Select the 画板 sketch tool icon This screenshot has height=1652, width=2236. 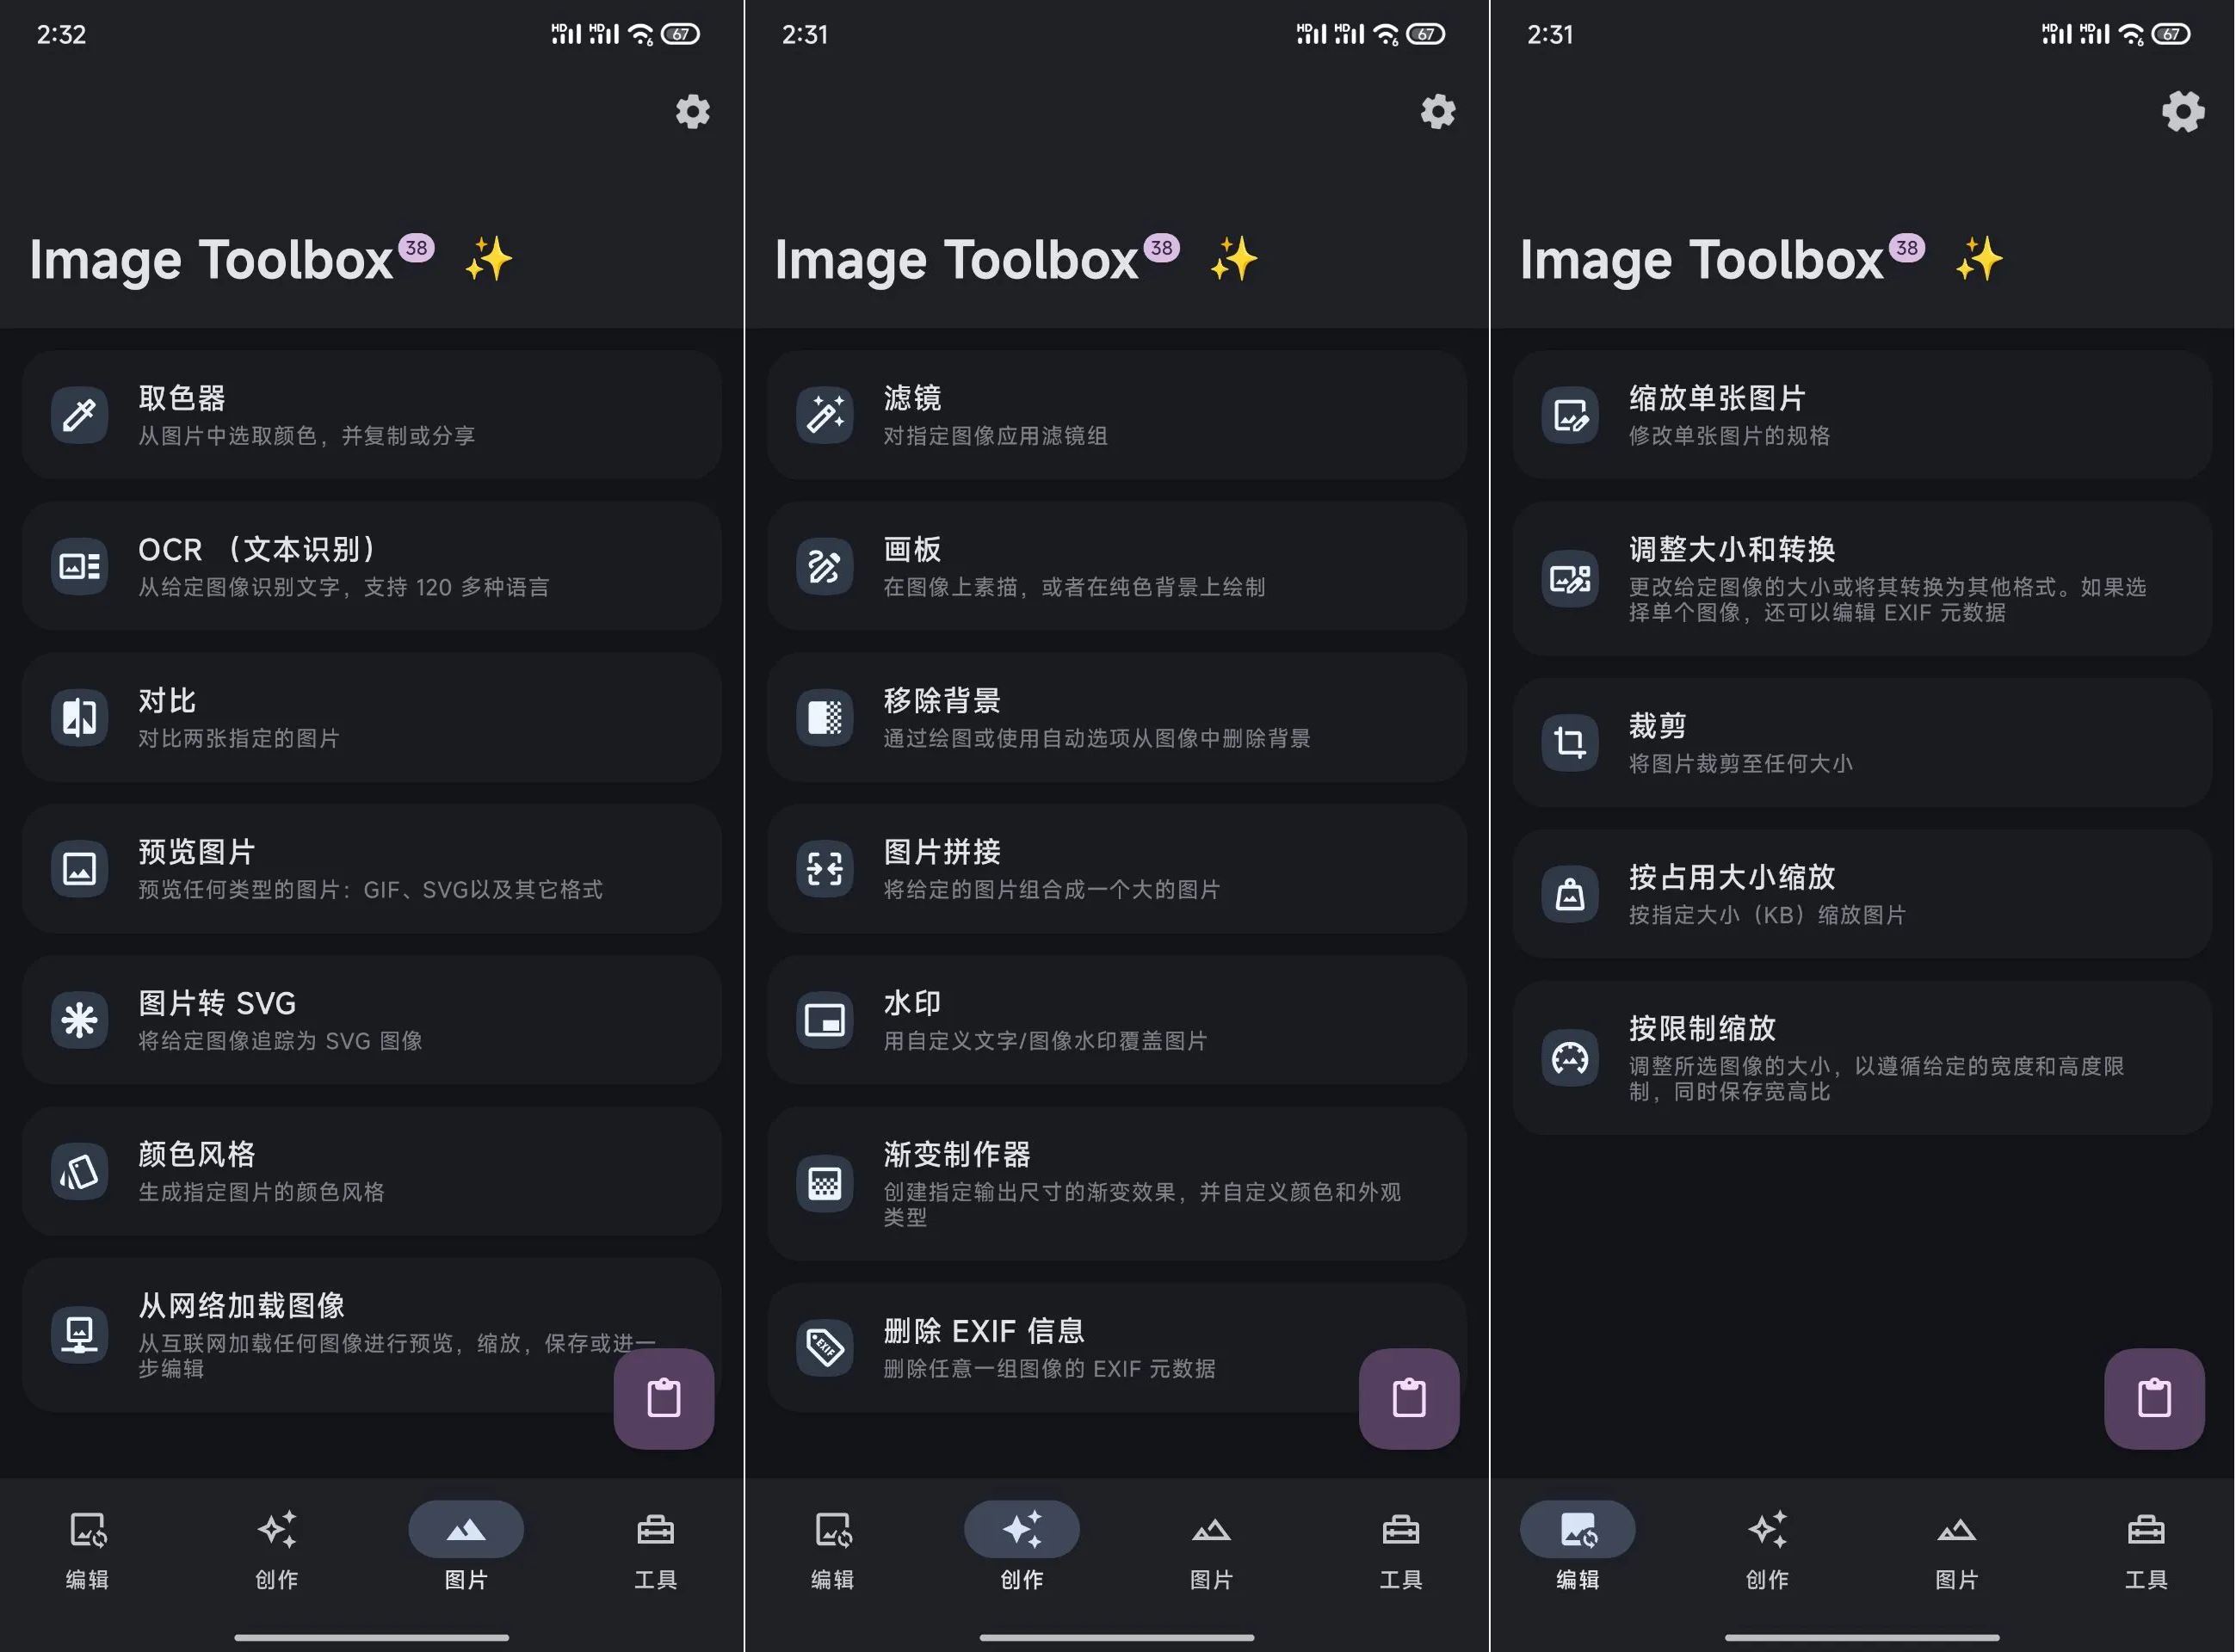(x=824, y=566)
